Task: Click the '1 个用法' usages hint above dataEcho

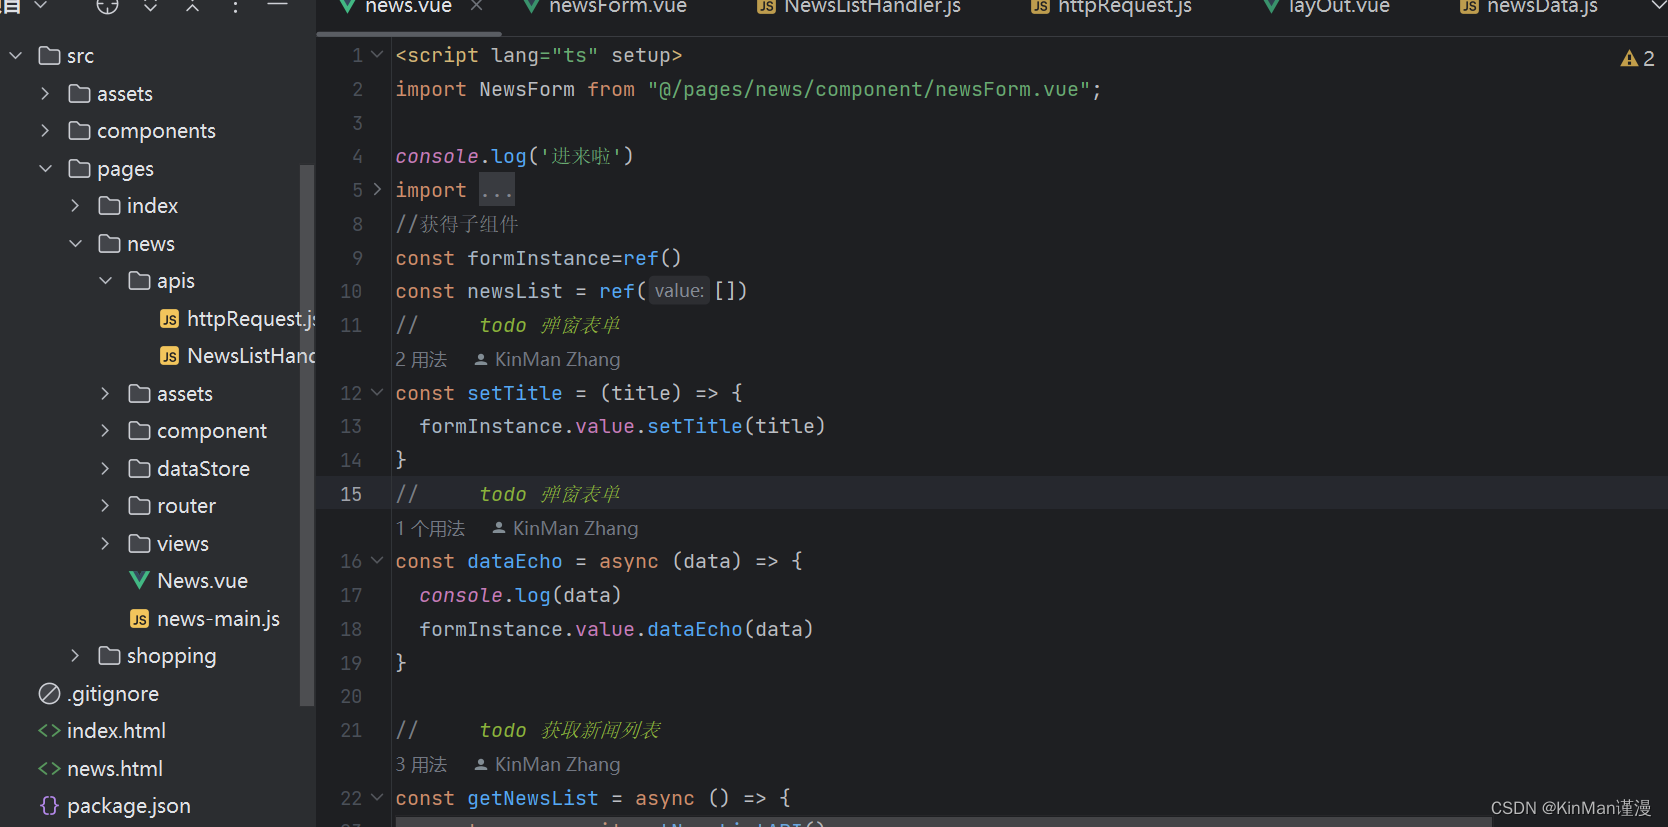Action: pos(430,529)
